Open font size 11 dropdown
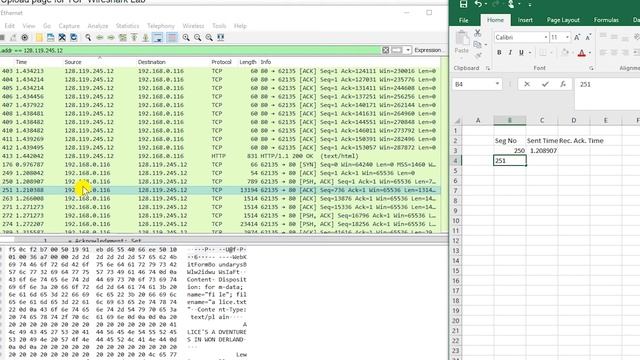Image resolution: width=640 pixels, height=360 pixels. pyautogui.click(x=567, y=37)
